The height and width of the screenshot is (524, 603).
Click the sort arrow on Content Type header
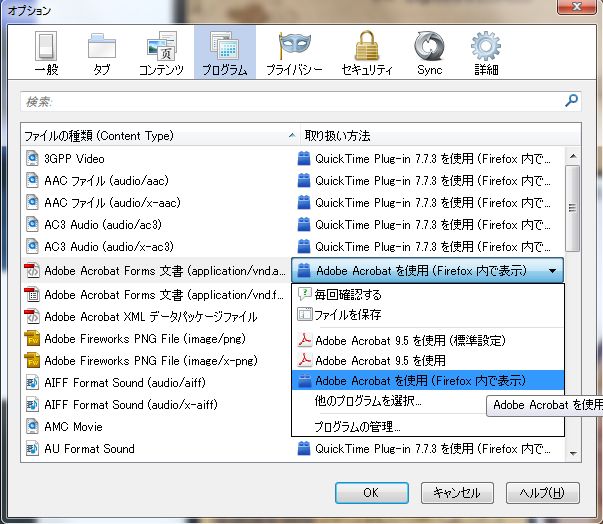pyautogui.click(x=292, y=135)
